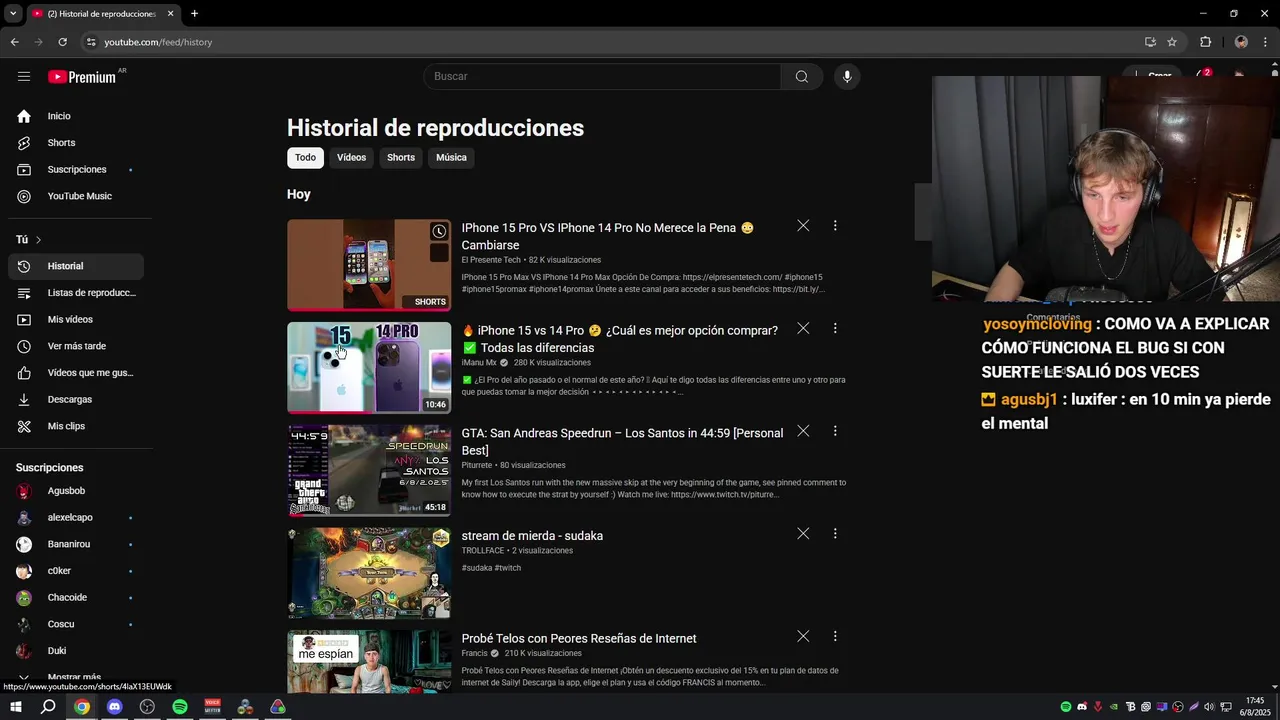The height and width of the screenshot is (720, 1280).
Task: Remove stream de mierda from history
Action: tap(803, 534)
